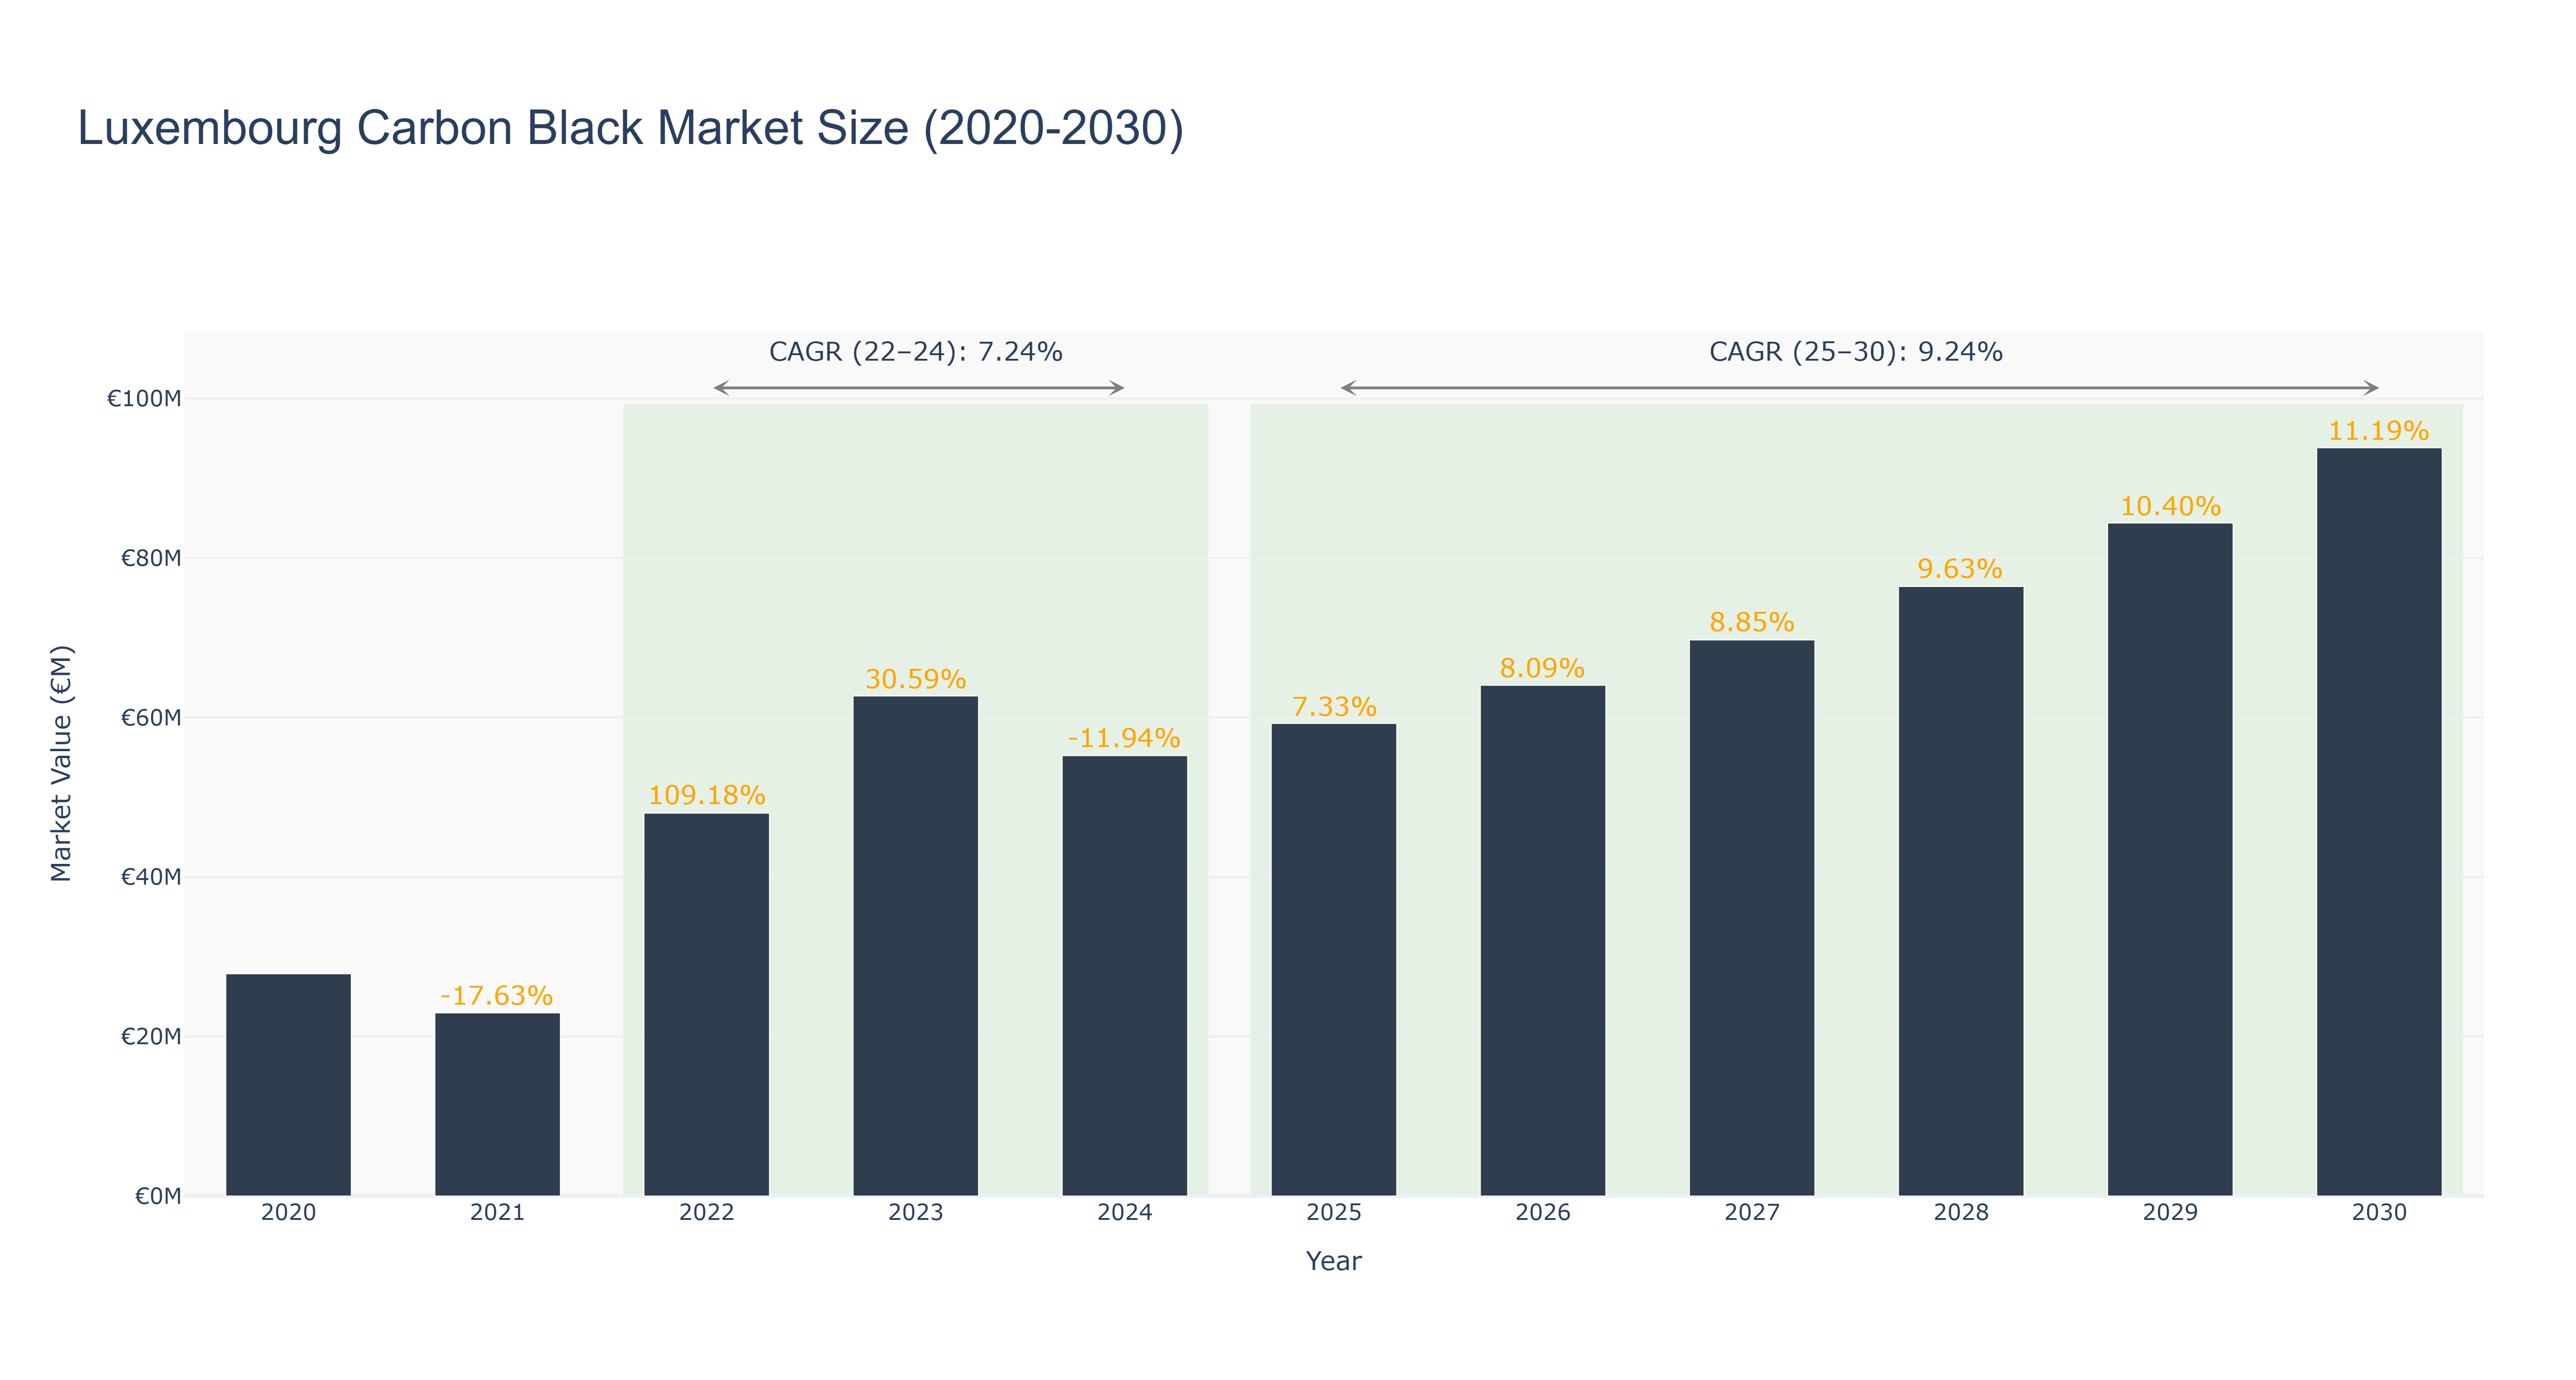The height and width of the screenshot is (1380, 2576).
Task: Click the 2020 market value bar
Action: 288,1084
